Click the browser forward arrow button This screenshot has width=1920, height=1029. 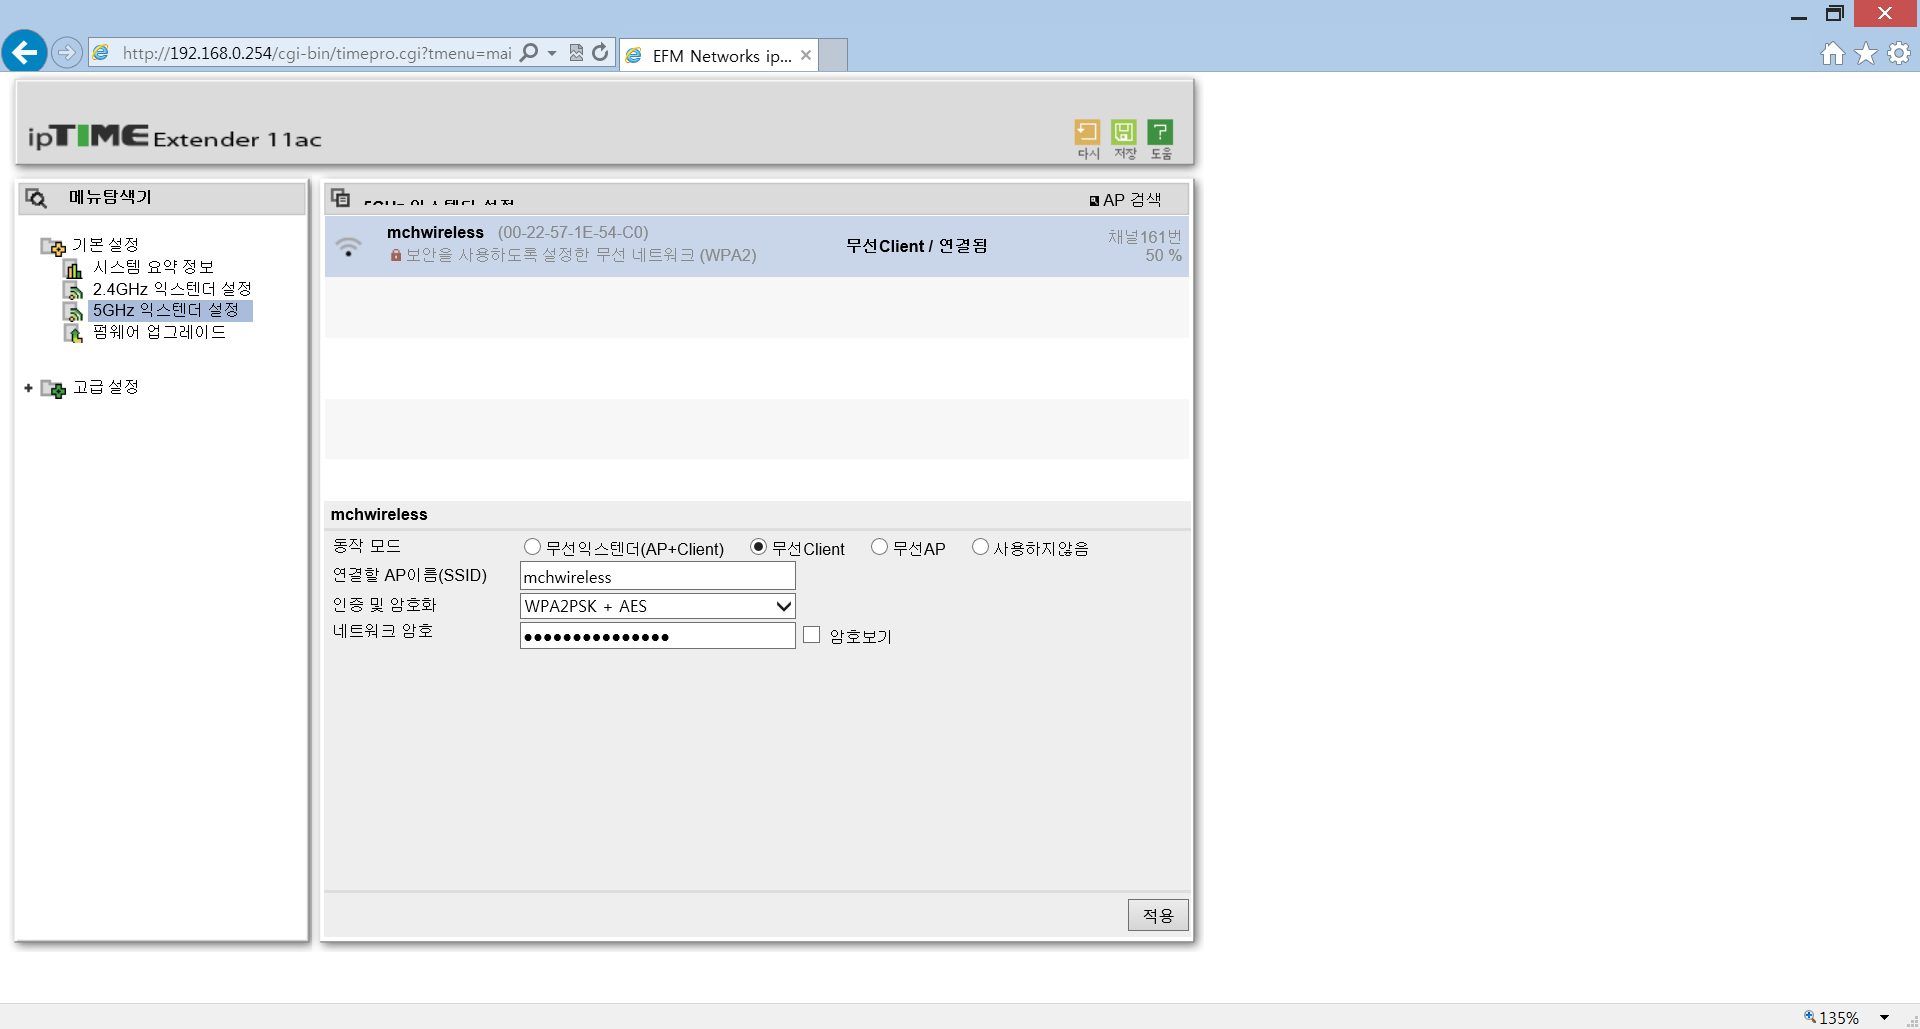pos(67,52)
